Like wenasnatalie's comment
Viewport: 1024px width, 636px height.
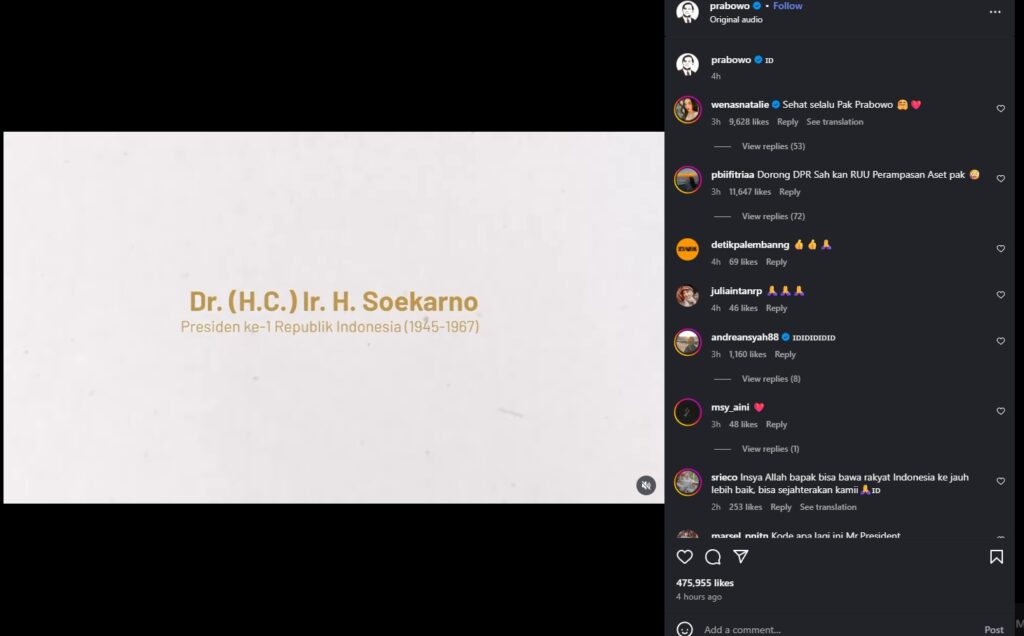[x=1000, y=108]
